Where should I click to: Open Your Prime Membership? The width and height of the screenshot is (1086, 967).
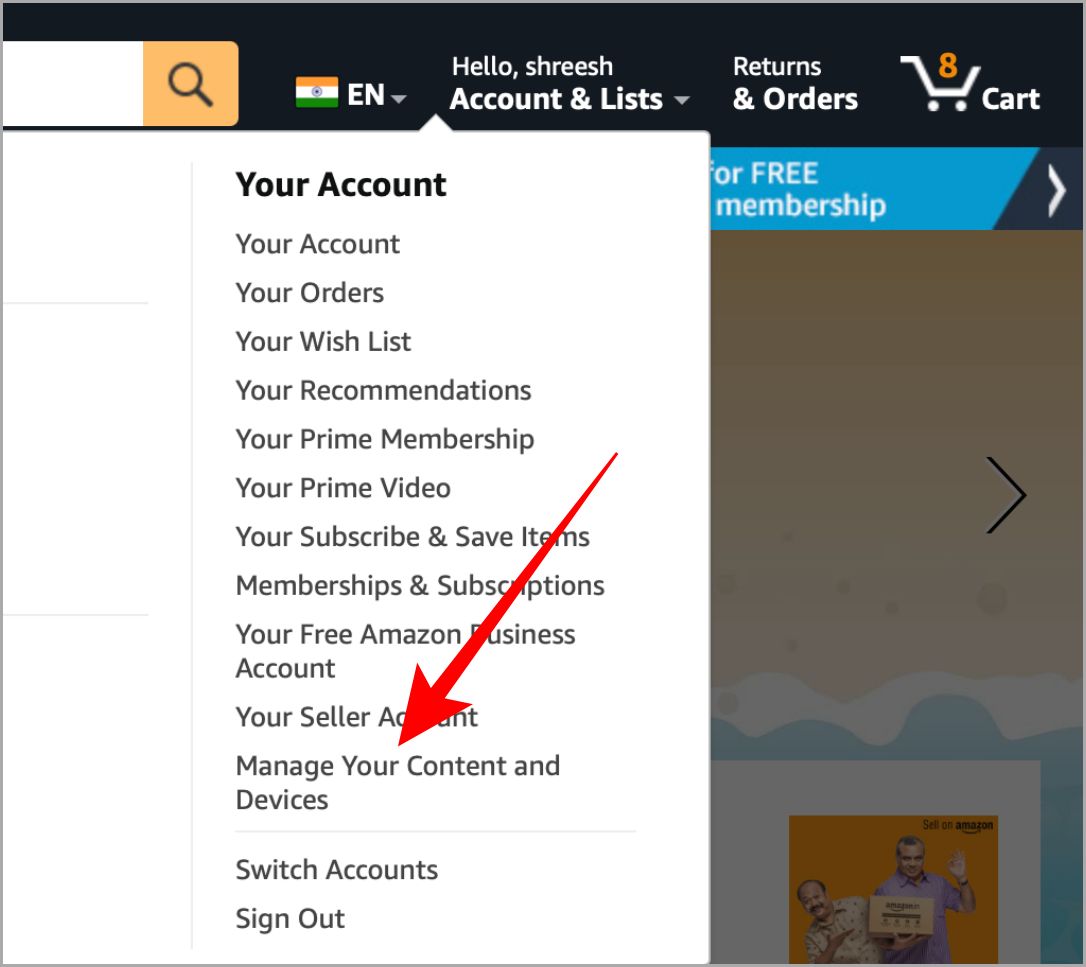pyautogui.click(x=384, y=438)
